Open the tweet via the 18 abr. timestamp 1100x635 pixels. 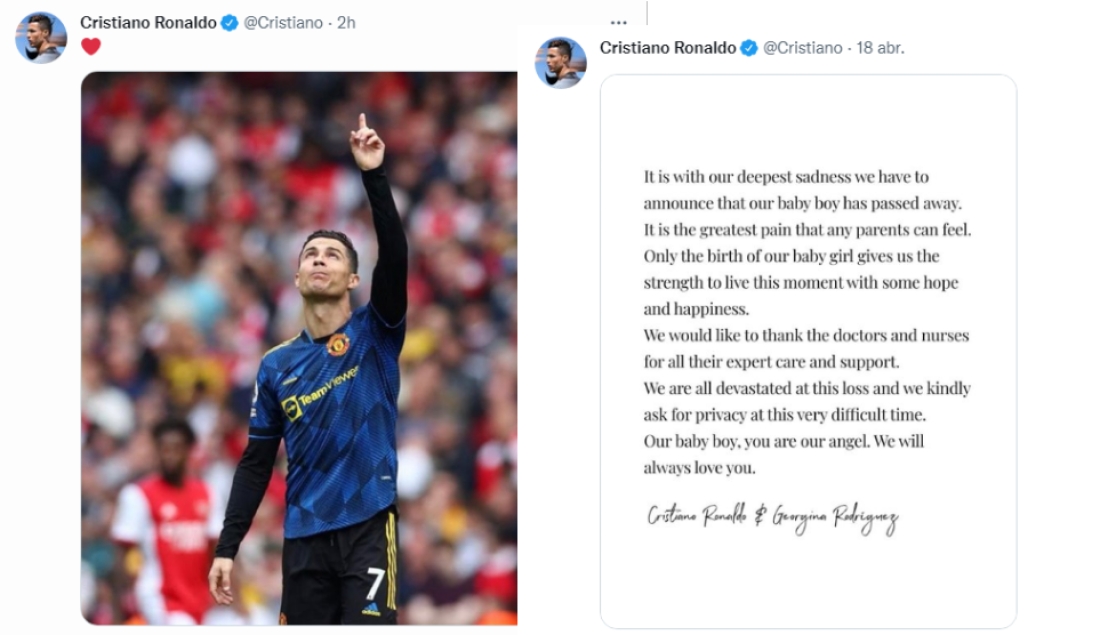coord(880,48)
